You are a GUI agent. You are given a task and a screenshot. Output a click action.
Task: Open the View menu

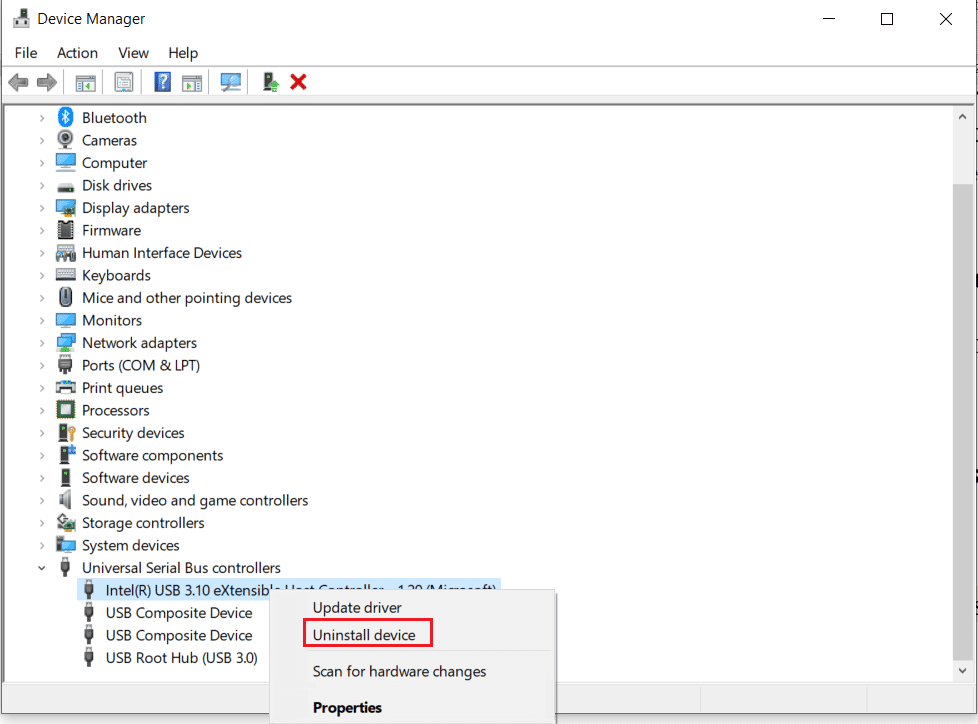[x=133, y=52]
